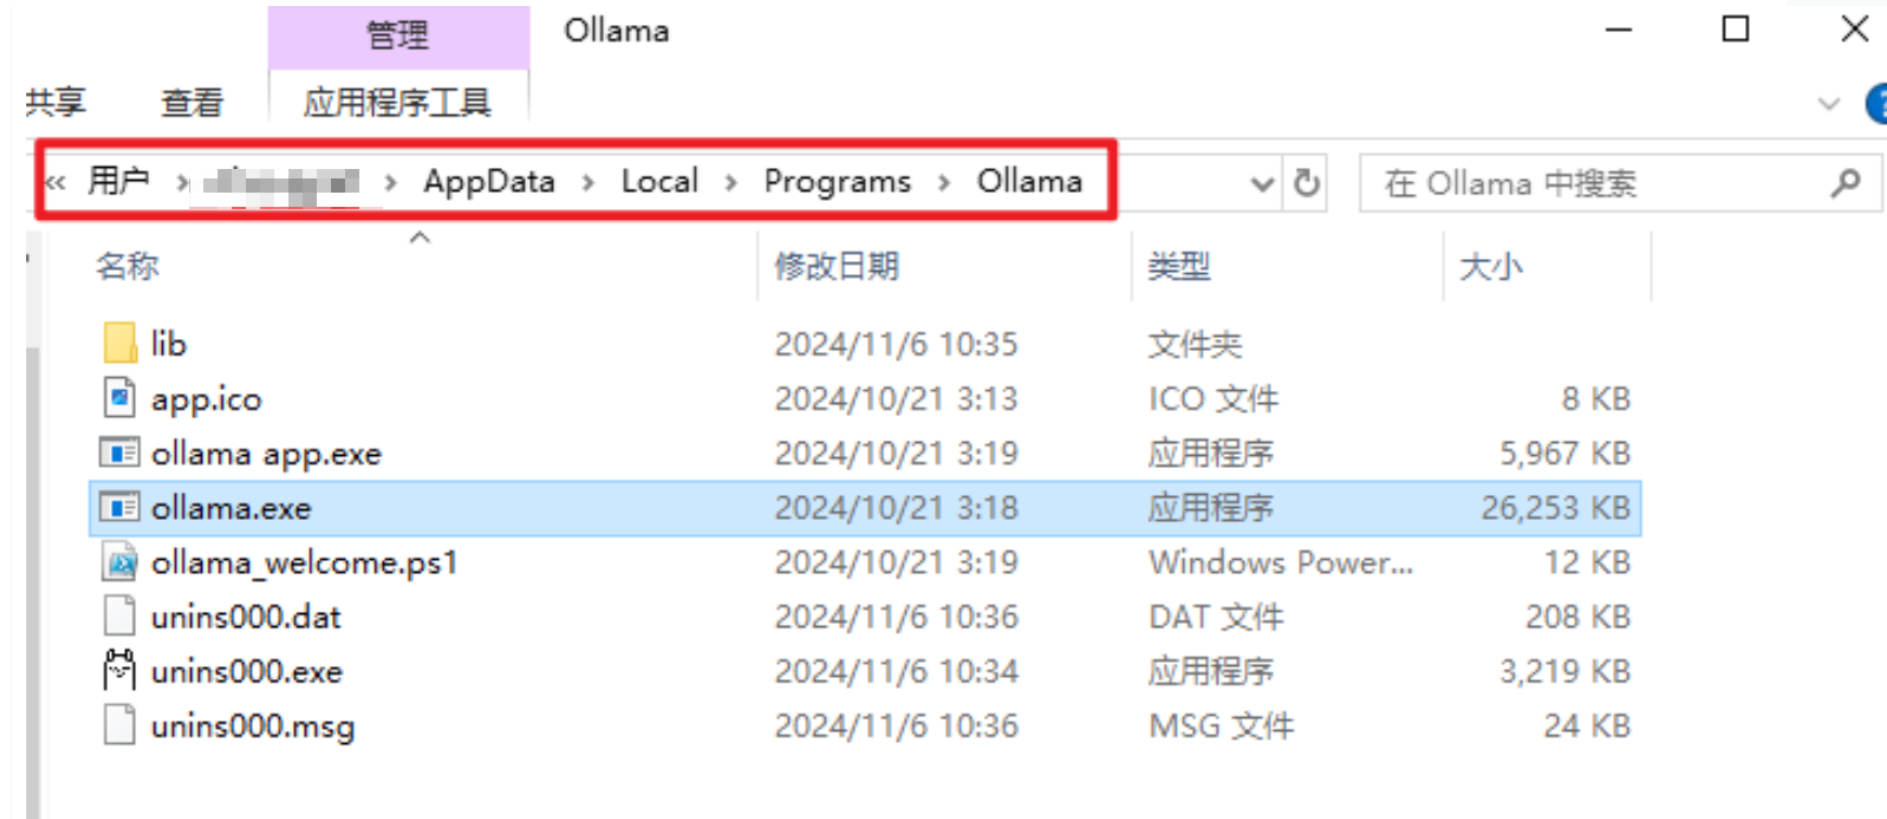Select the file name unins000.msg
This screenshot has width=1887, height=819.
pos(252,726)
